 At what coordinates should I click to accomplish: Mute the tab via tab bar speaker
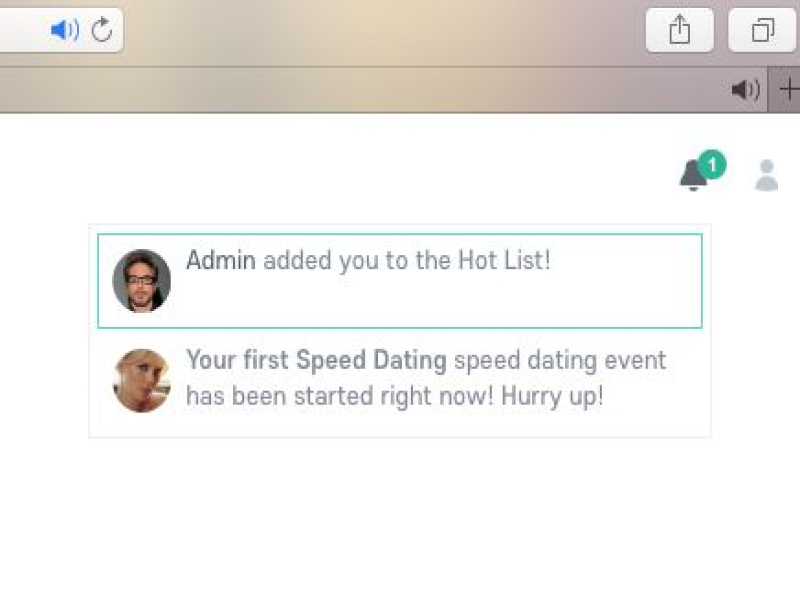[745, 91]
